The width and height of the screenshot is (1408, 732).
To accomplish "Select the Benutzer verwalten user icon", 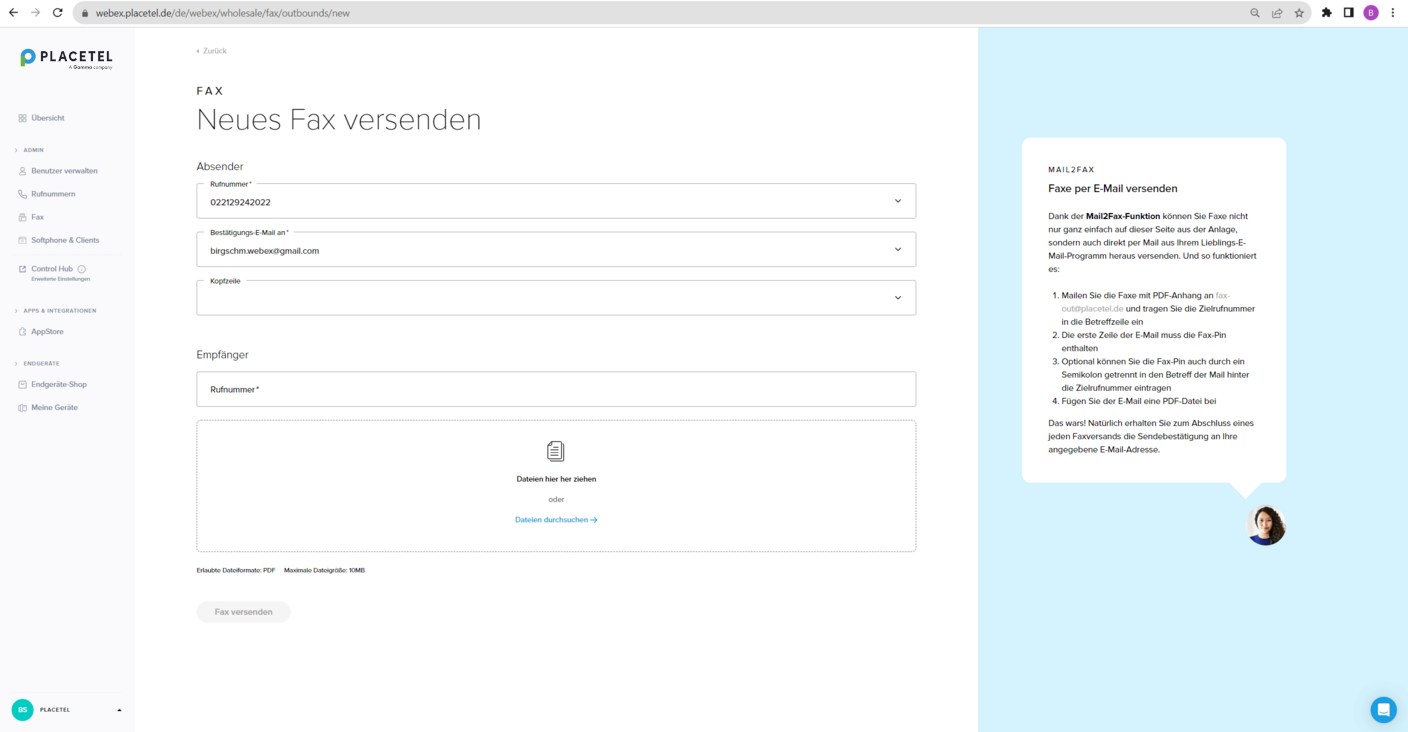I will tap(21, 170).
